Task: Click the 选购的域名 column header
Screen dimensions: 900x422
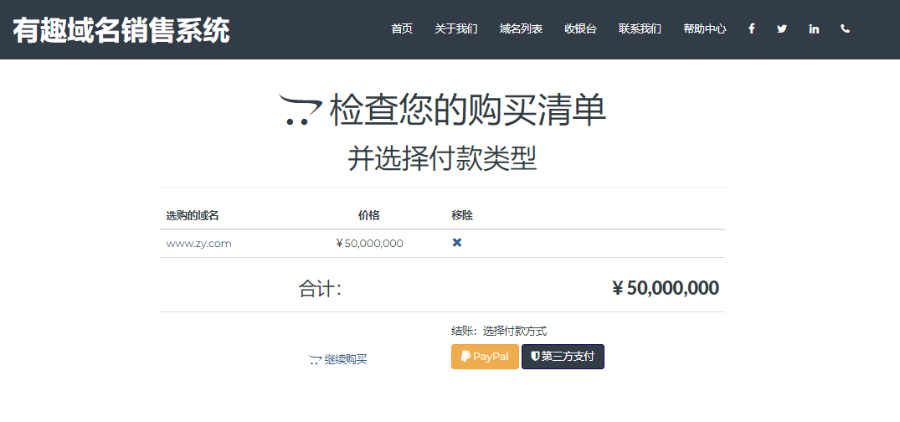Action: (192, 216)
